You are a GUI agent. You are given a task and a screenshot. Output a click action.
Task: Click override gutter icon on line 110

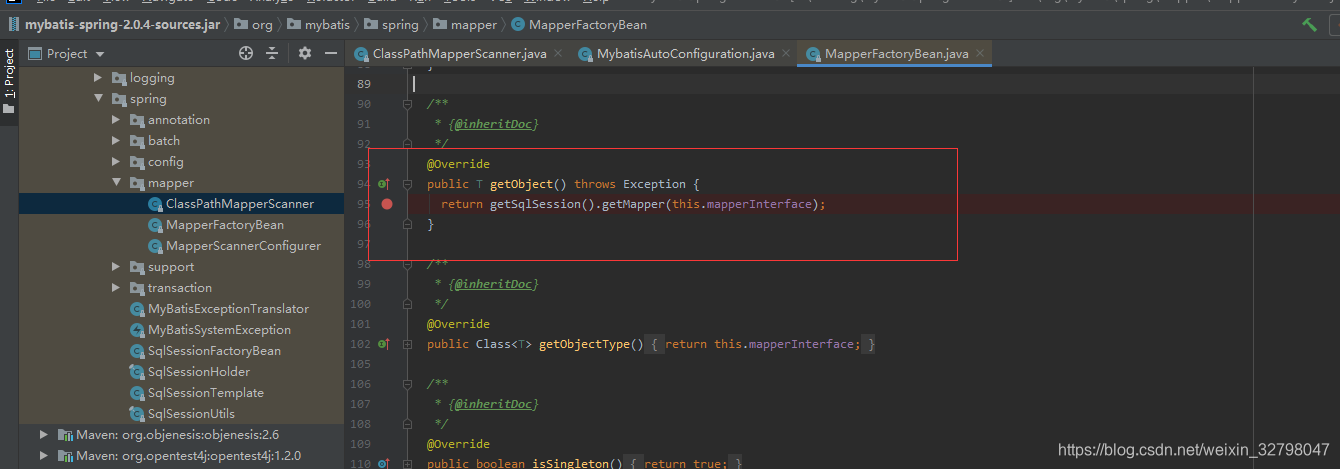383,464
